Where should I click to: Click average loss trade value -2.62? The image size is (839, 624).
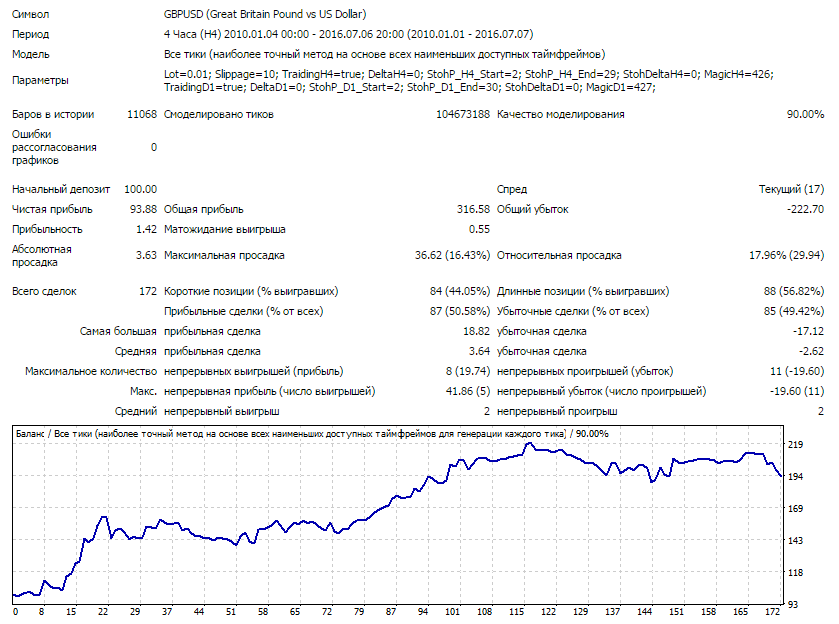click(812, 351)
